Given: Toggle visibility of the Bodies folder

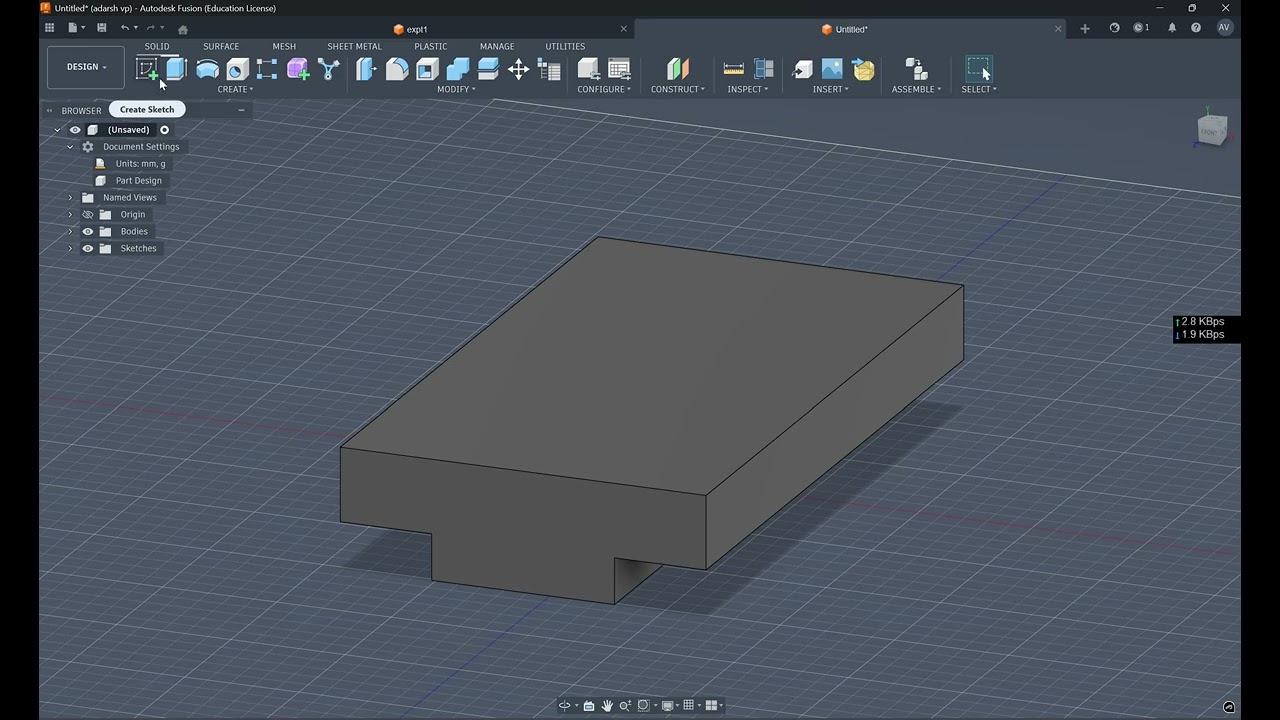Looking at the screenshot, I should point(88,231).
